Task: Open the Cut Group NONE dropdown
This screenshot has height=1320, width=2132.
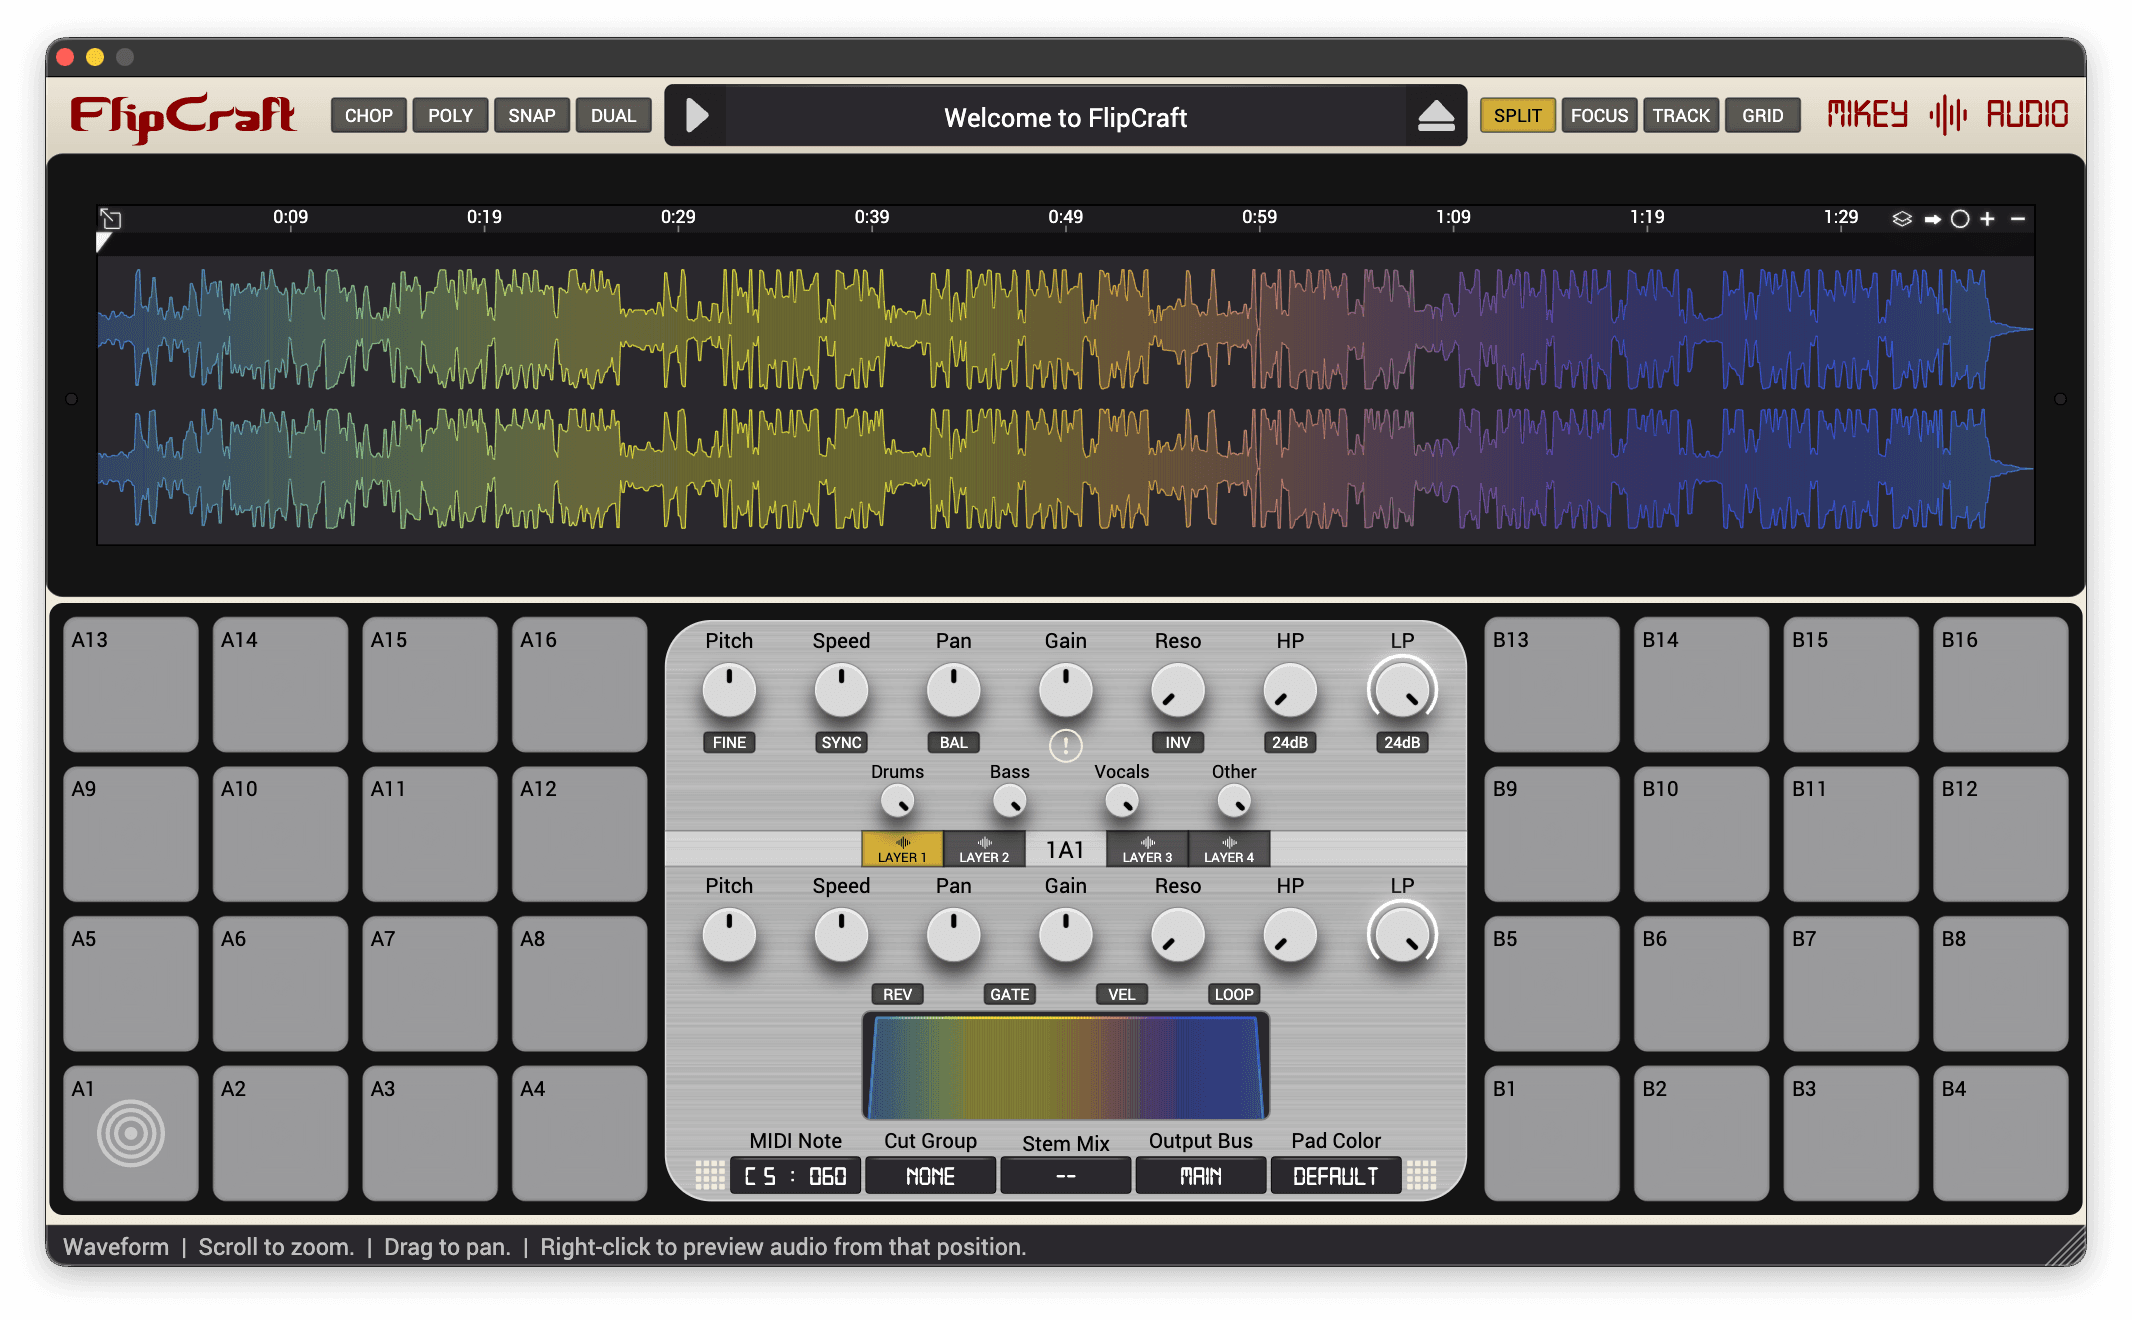Action: point(930,1176)
